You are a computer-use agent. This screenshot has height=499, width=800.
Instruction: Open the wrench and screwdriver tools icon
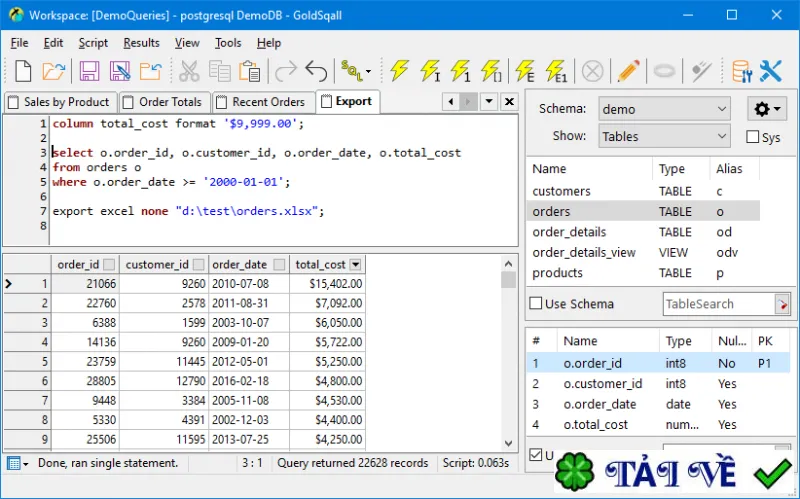(x=770, y=71)
